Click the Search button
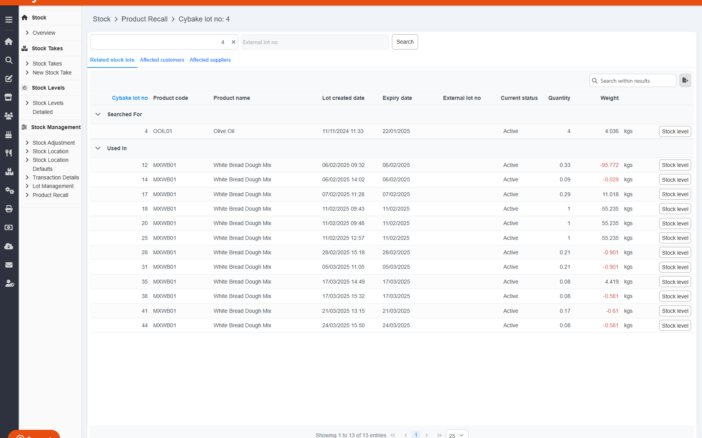 coord(404,42)
